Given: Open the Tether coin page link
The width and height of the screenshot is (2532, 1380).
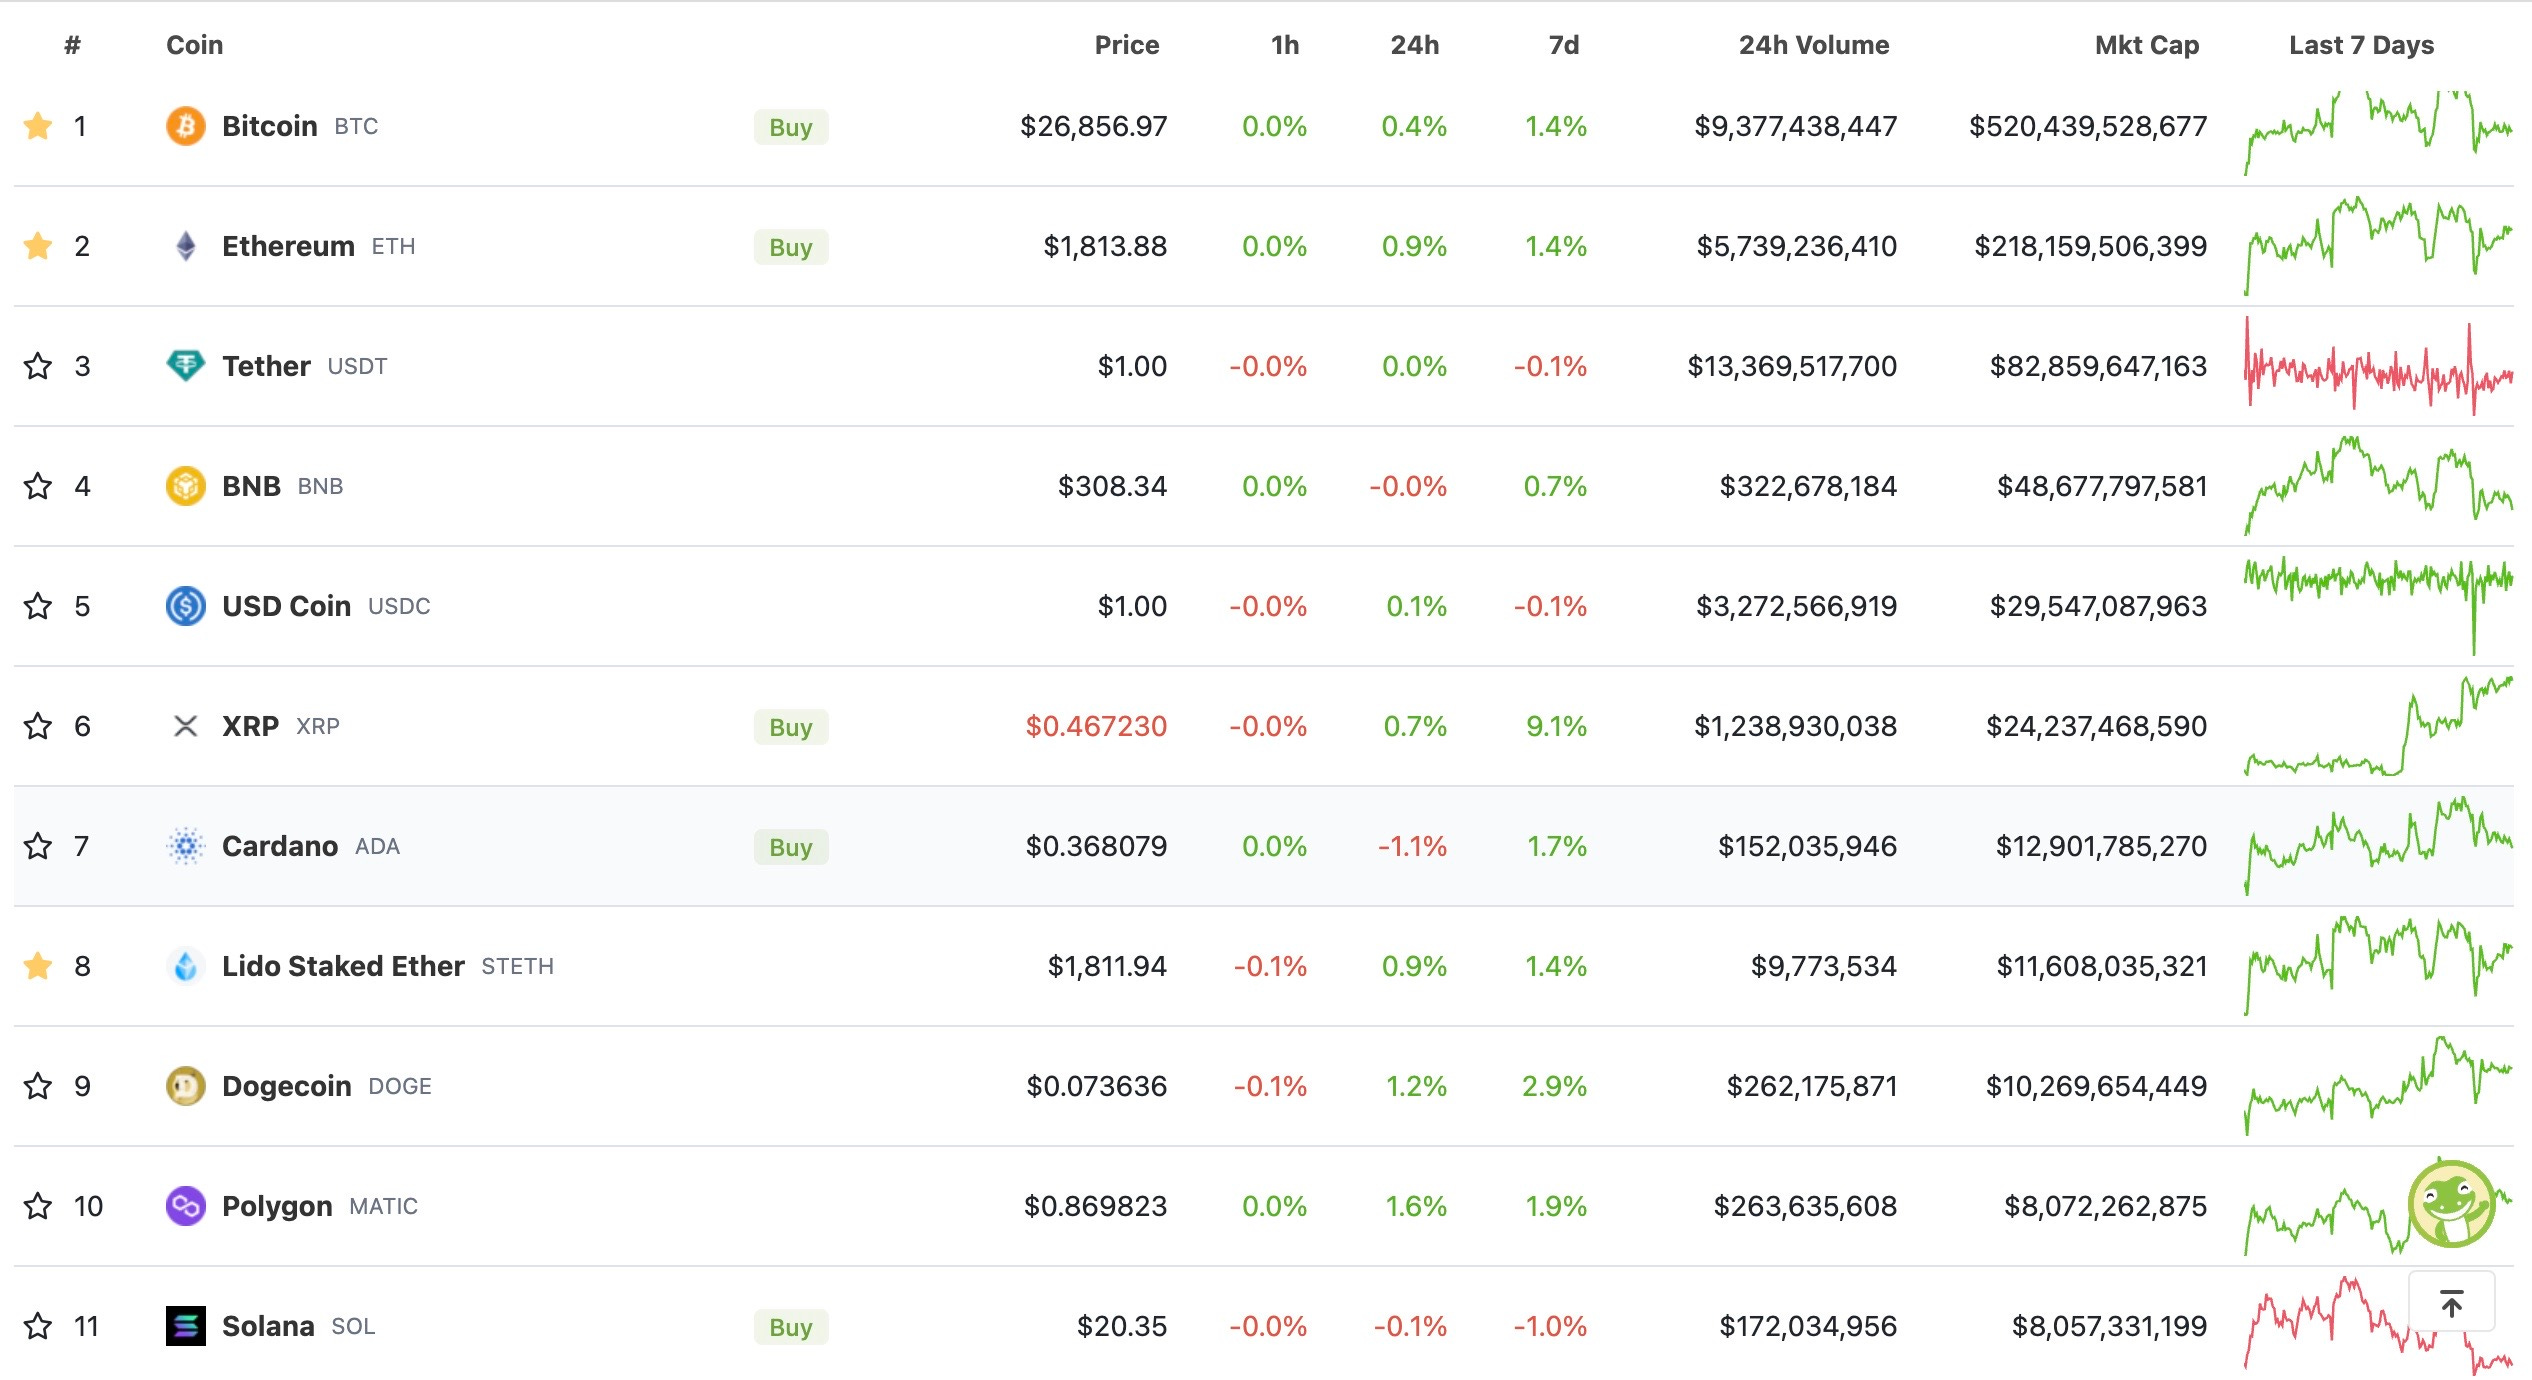Looking at the screenshot, I should pyautogui.click(x=266, y=366).
